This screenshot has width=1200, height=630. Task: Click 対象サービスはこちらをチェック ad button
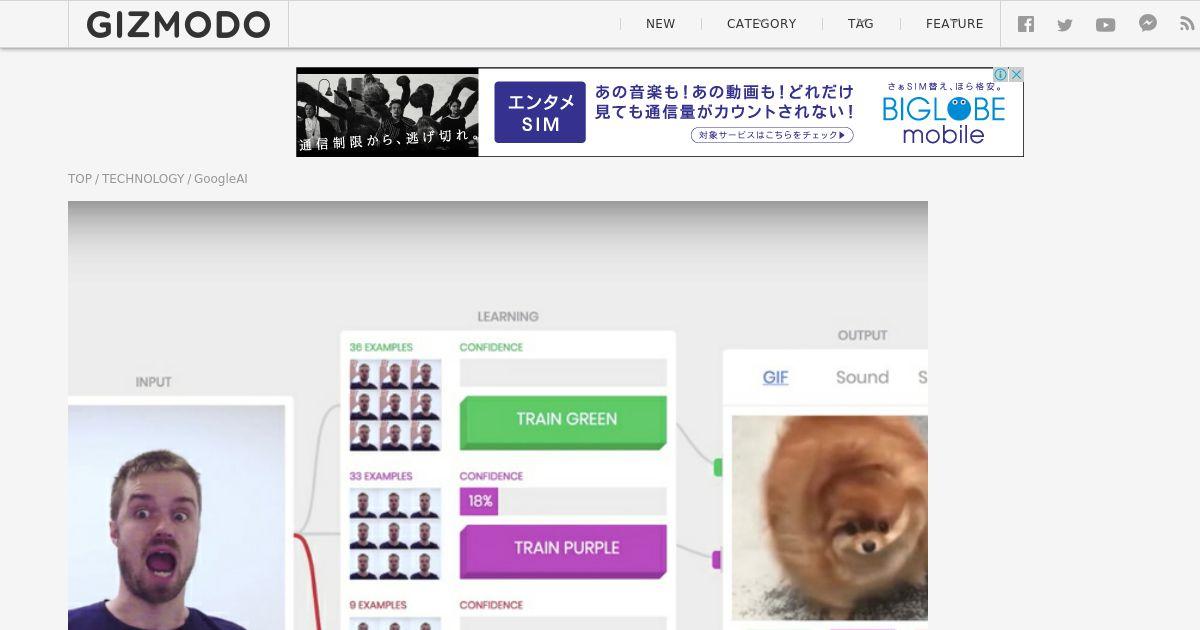pos(772,135)
